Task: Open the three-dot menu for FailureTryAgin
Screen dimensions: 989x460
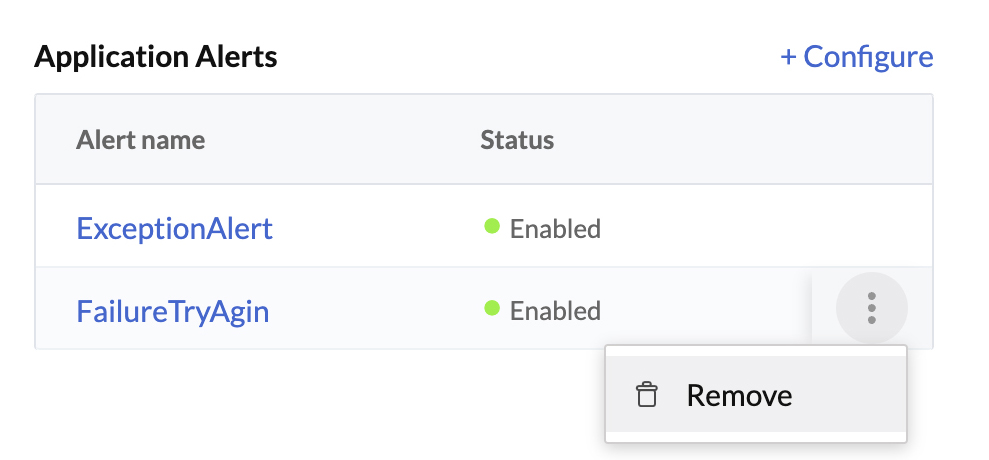Action: coord(871,308)
